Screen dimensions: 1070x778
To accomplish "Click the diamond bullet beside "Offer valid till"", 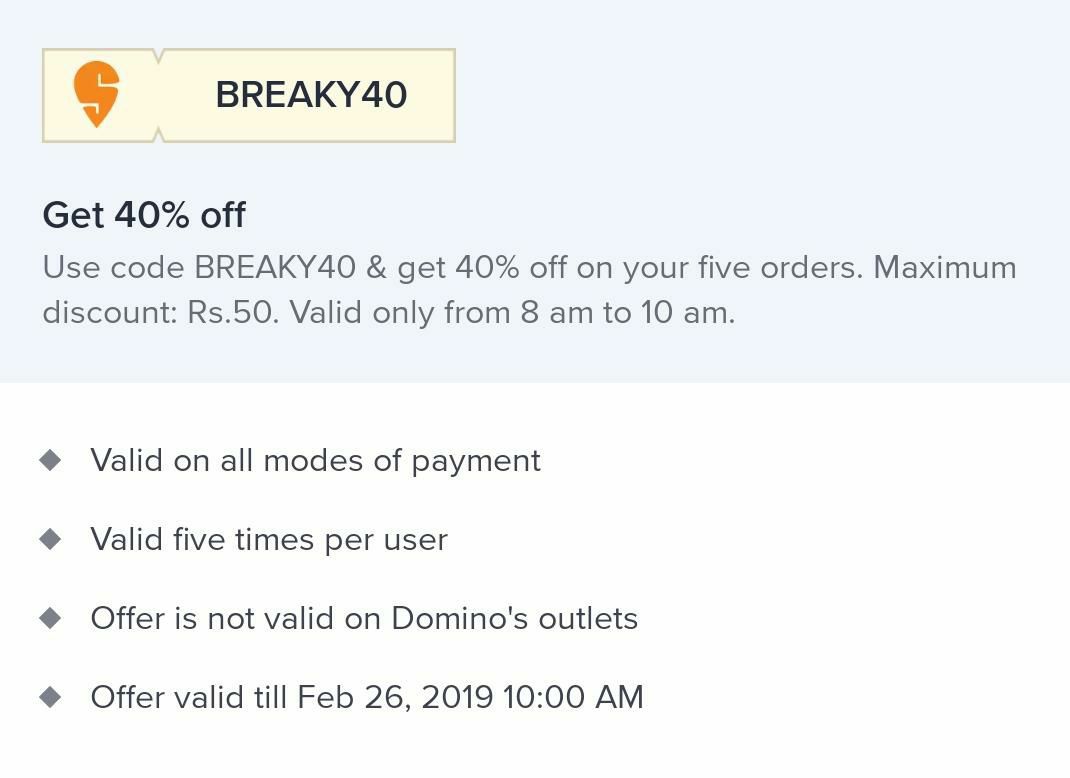I will tap(50, 697).
